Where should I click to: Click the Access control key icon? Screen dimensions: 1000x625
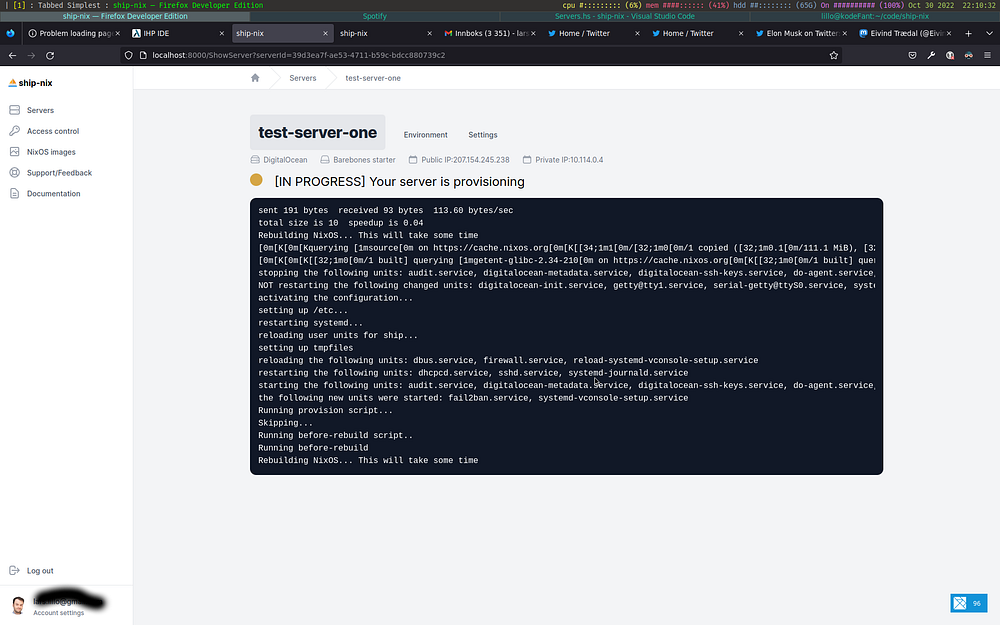pos(15,131)
